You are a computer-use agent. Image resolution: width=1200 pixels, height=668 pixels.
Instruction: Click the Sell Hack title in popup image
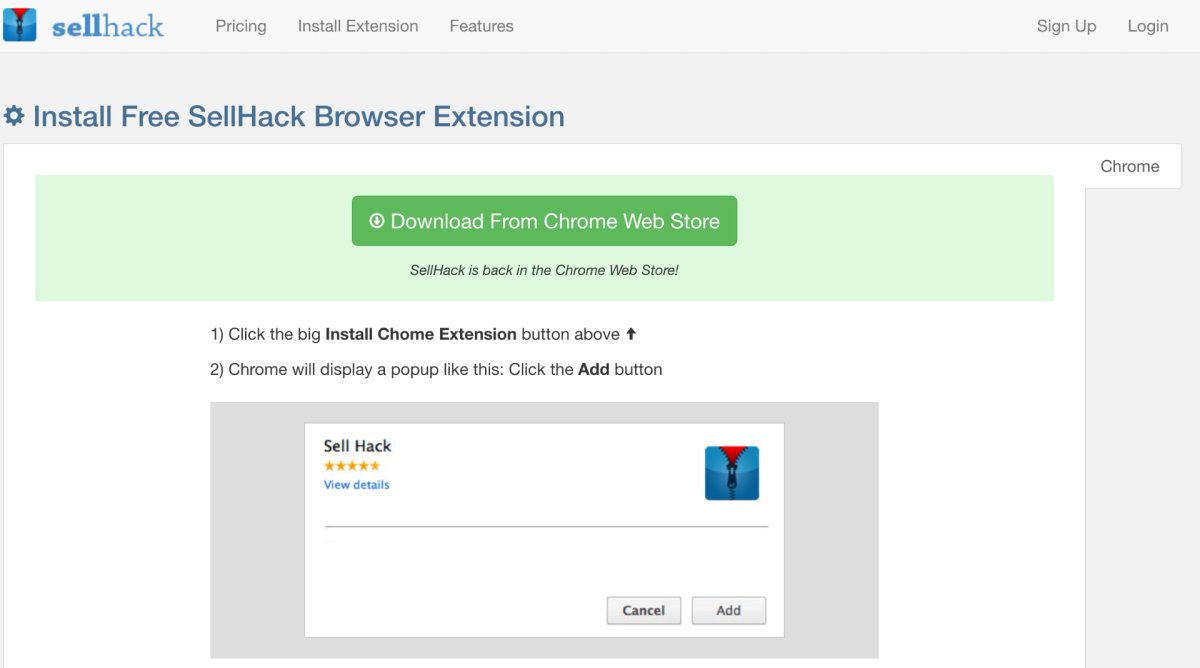coord(357,446)
